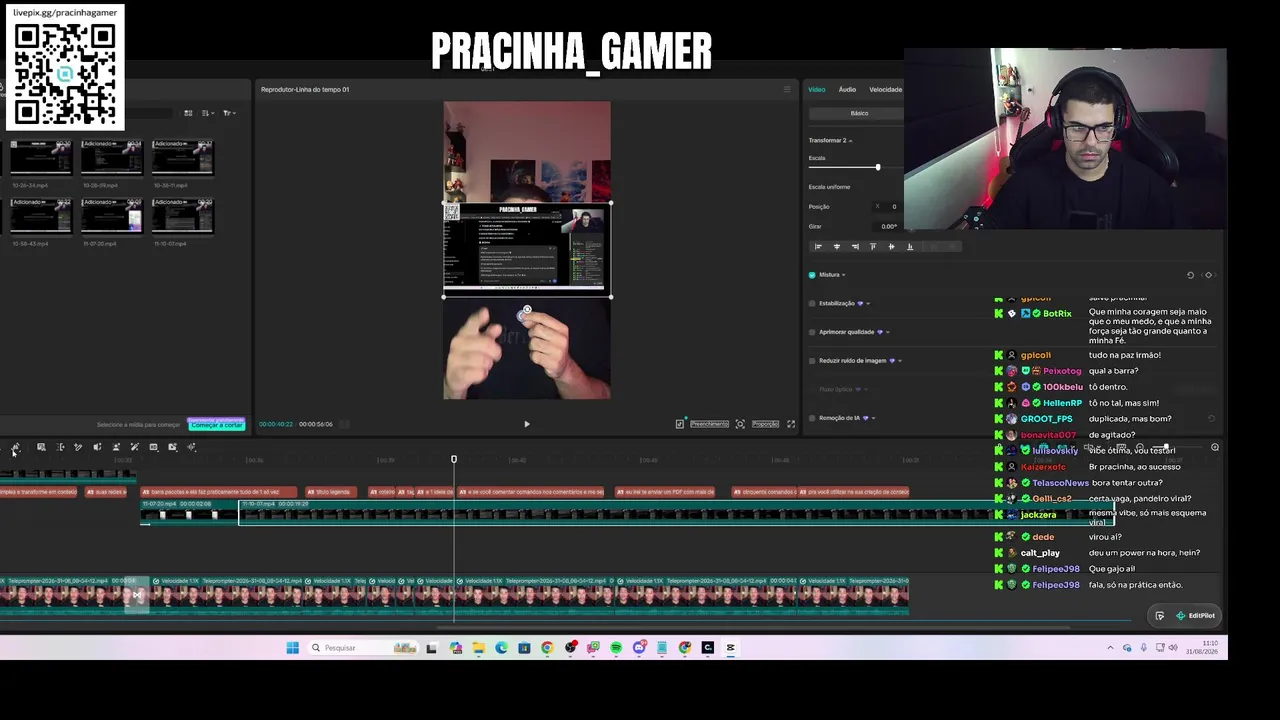Switch to the Áudio tab

[847, 90]
